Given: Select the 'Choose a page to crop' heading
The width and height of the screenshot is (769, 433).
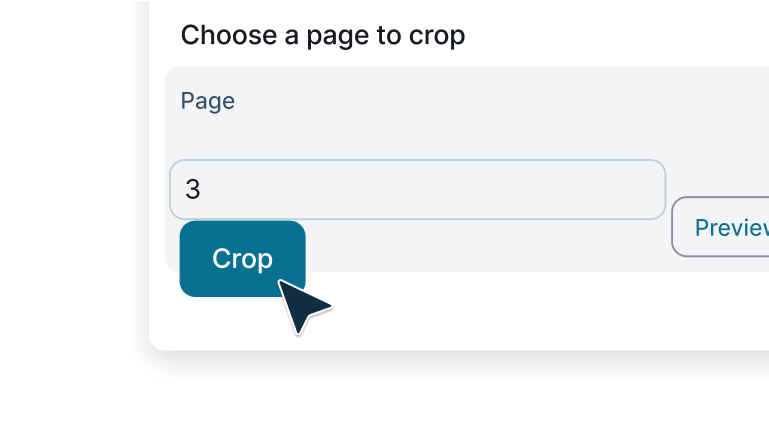Looking at the screenshot, I should (323, 36).
